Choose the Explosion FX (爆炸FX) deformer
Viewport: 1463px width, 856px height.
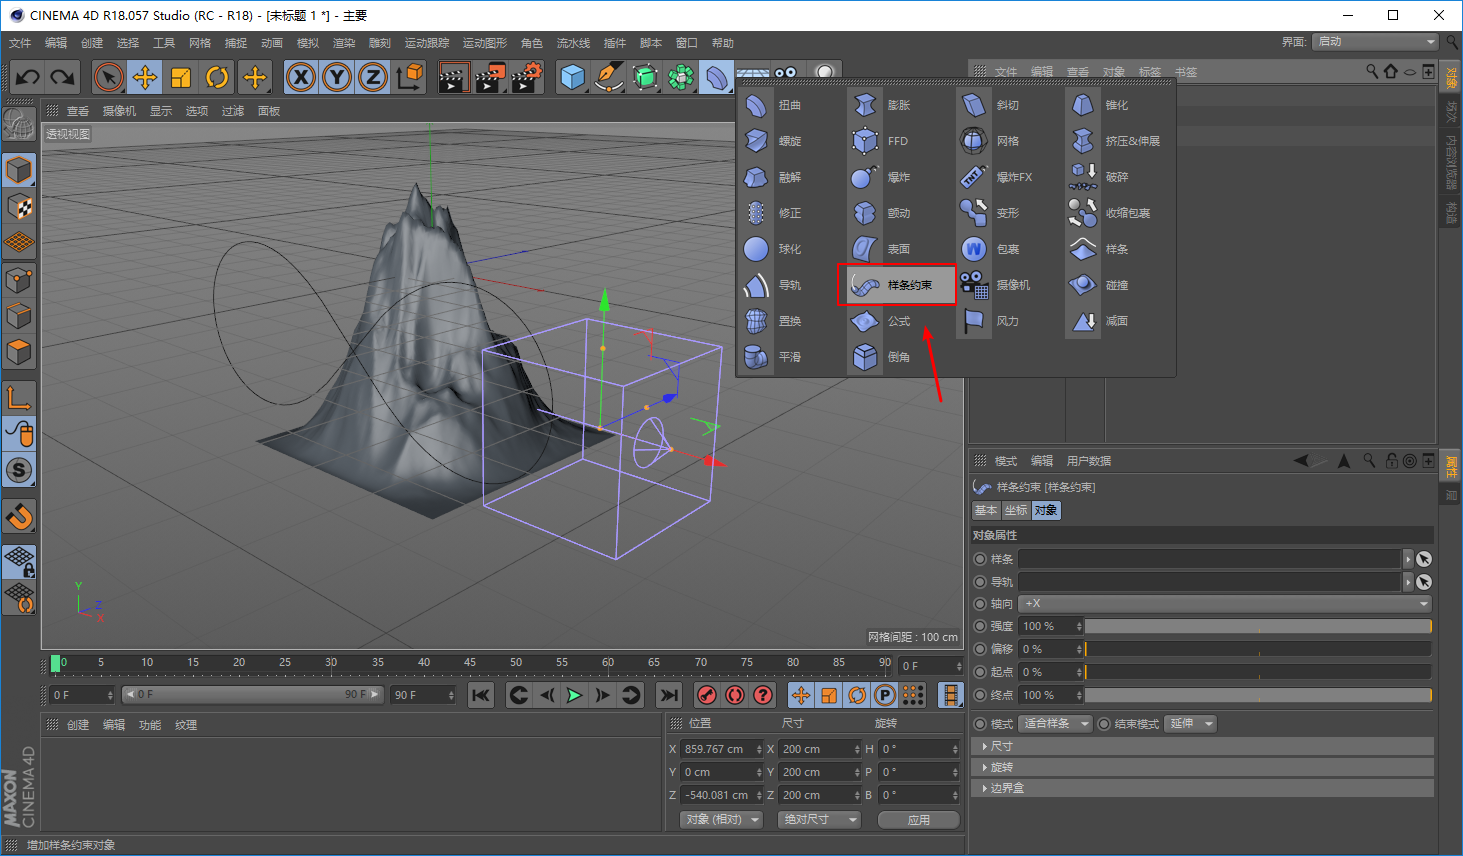[1000, 177]
